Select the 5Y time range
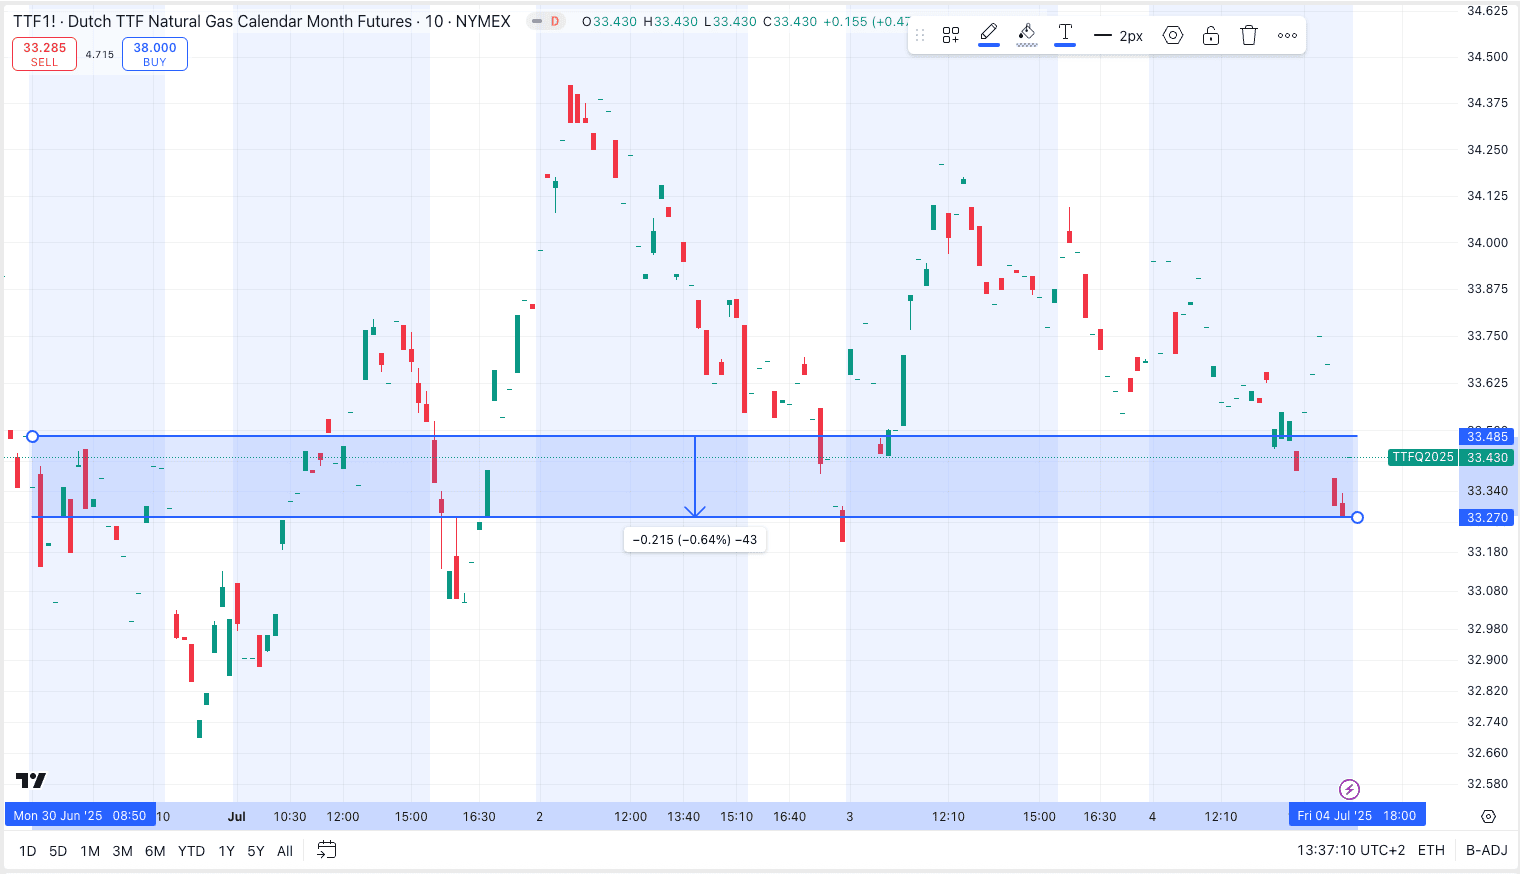The image size is (1520, 874). click(256, 851)
